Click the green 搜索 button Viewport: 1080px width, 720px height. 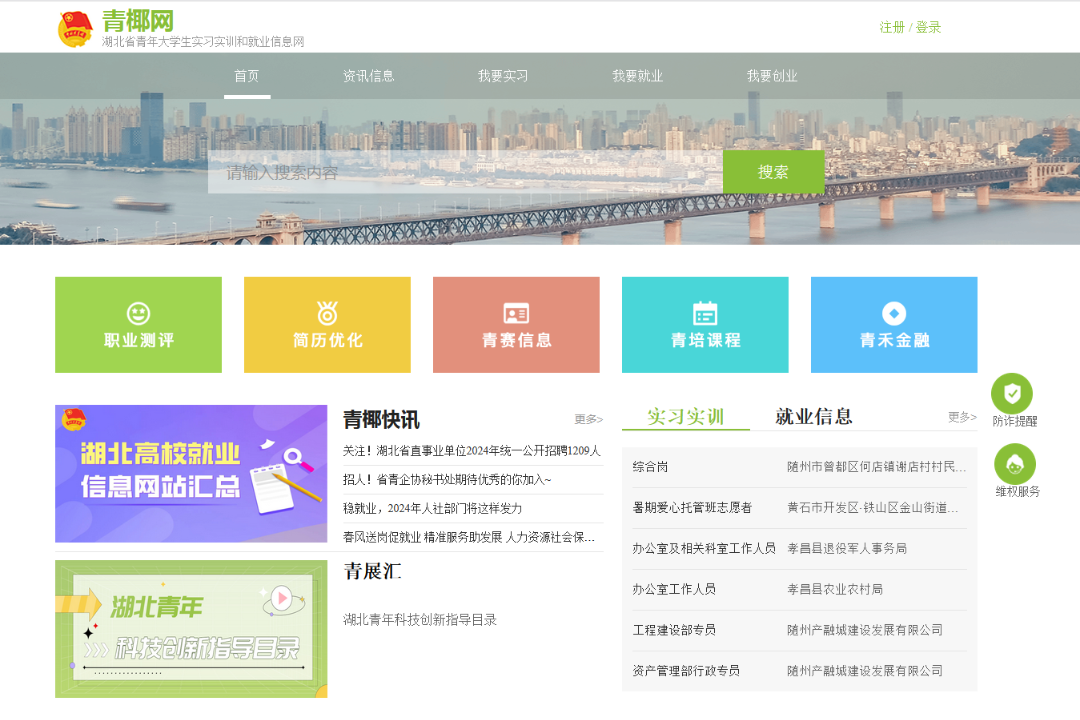click(x=773, y=172)
